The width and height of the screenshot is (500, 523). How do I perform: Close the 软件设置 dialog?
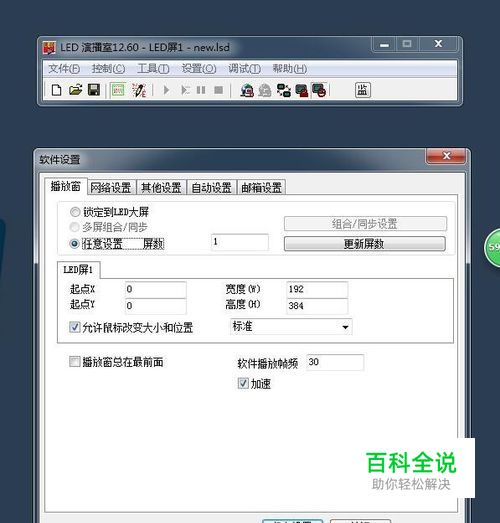click(x=446, y=156)
